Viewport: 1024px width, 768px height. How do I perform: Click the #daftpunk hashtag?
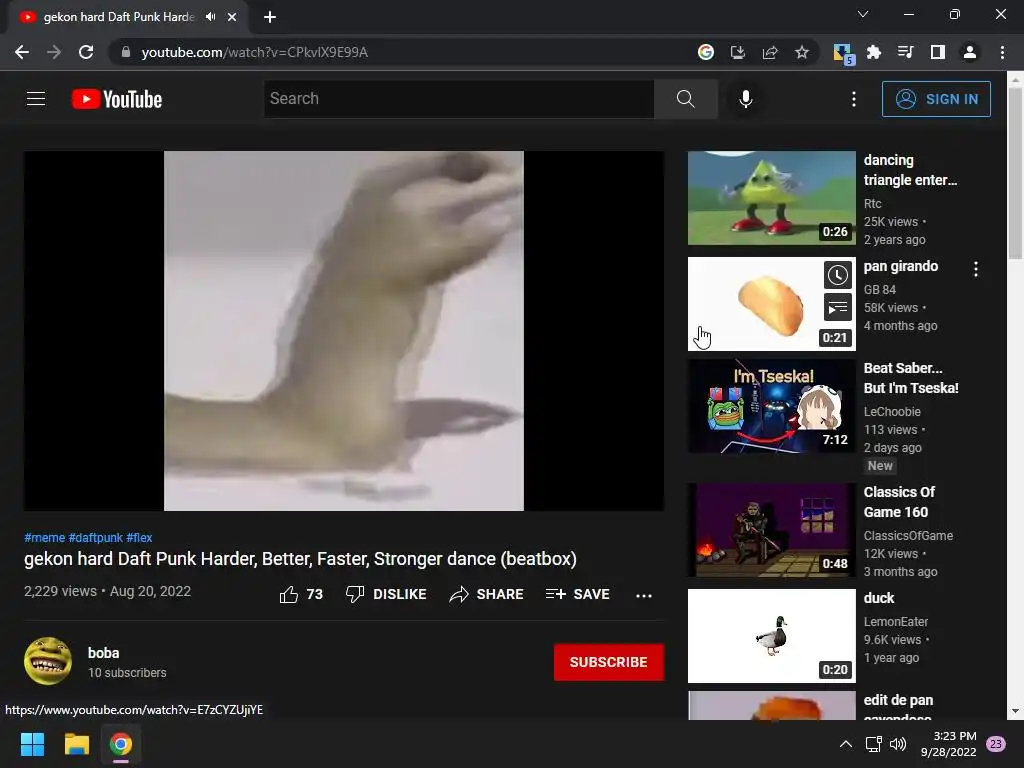95,537
